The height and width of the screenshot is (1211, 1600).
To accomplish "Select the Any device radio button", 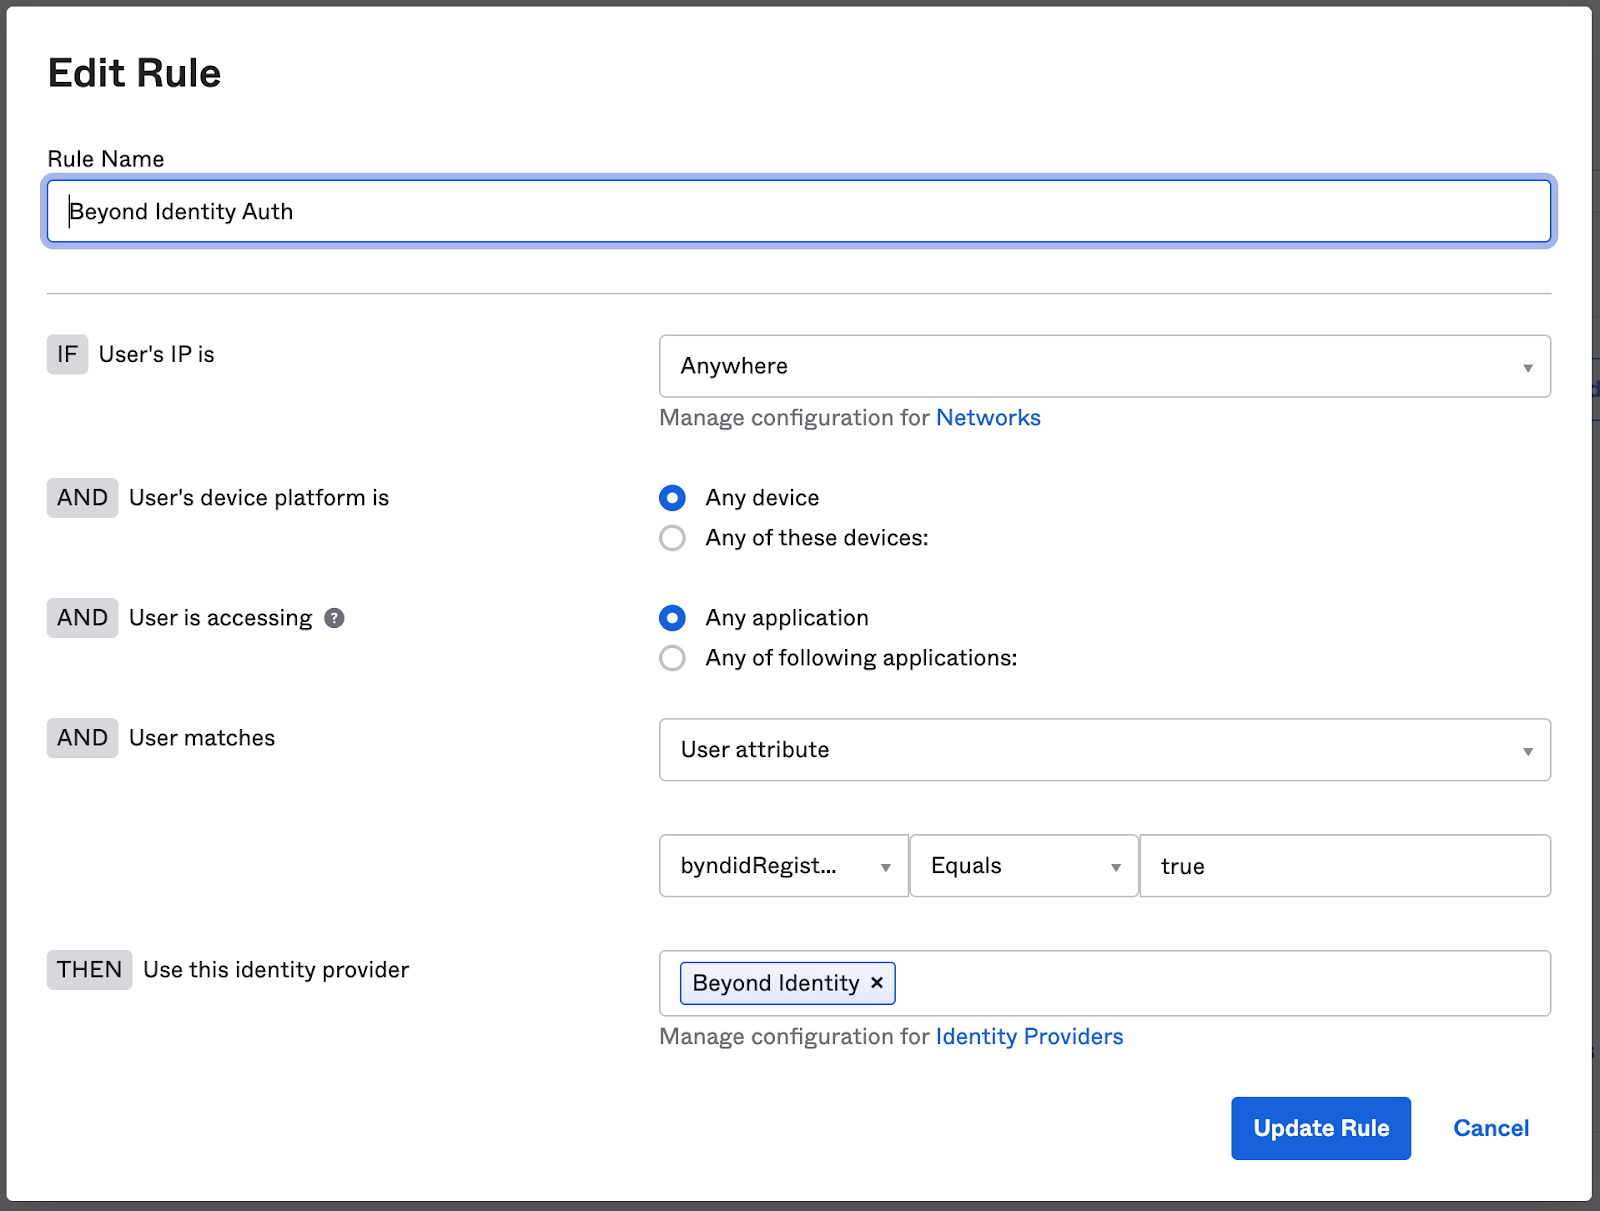I will 673,498.
